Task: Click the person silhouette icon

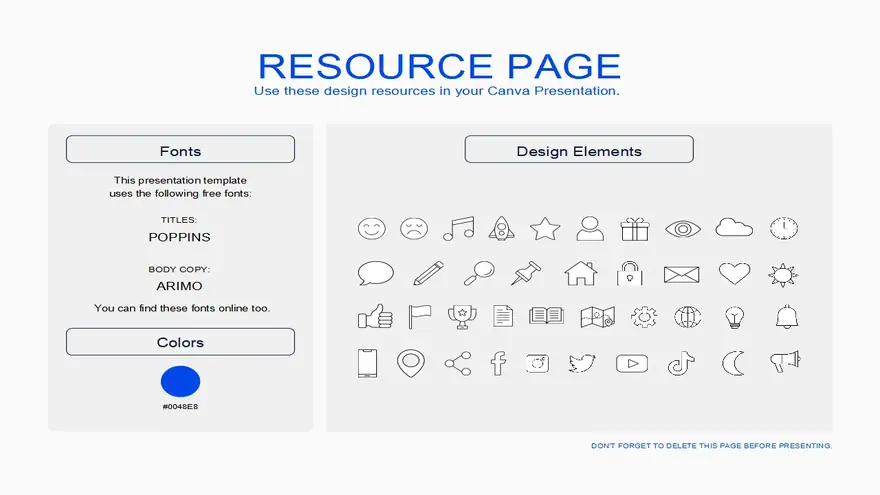Action: point(590,228)
